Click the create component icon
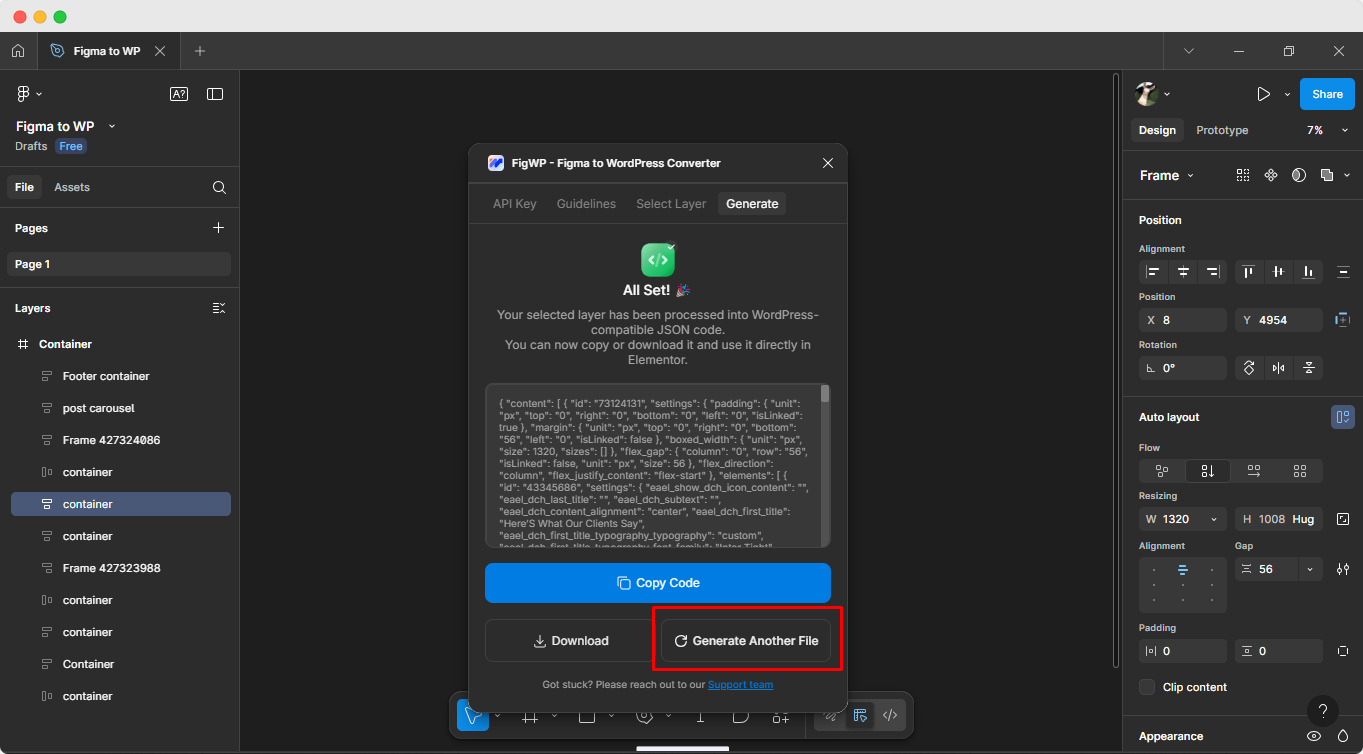 point(1271,175)
